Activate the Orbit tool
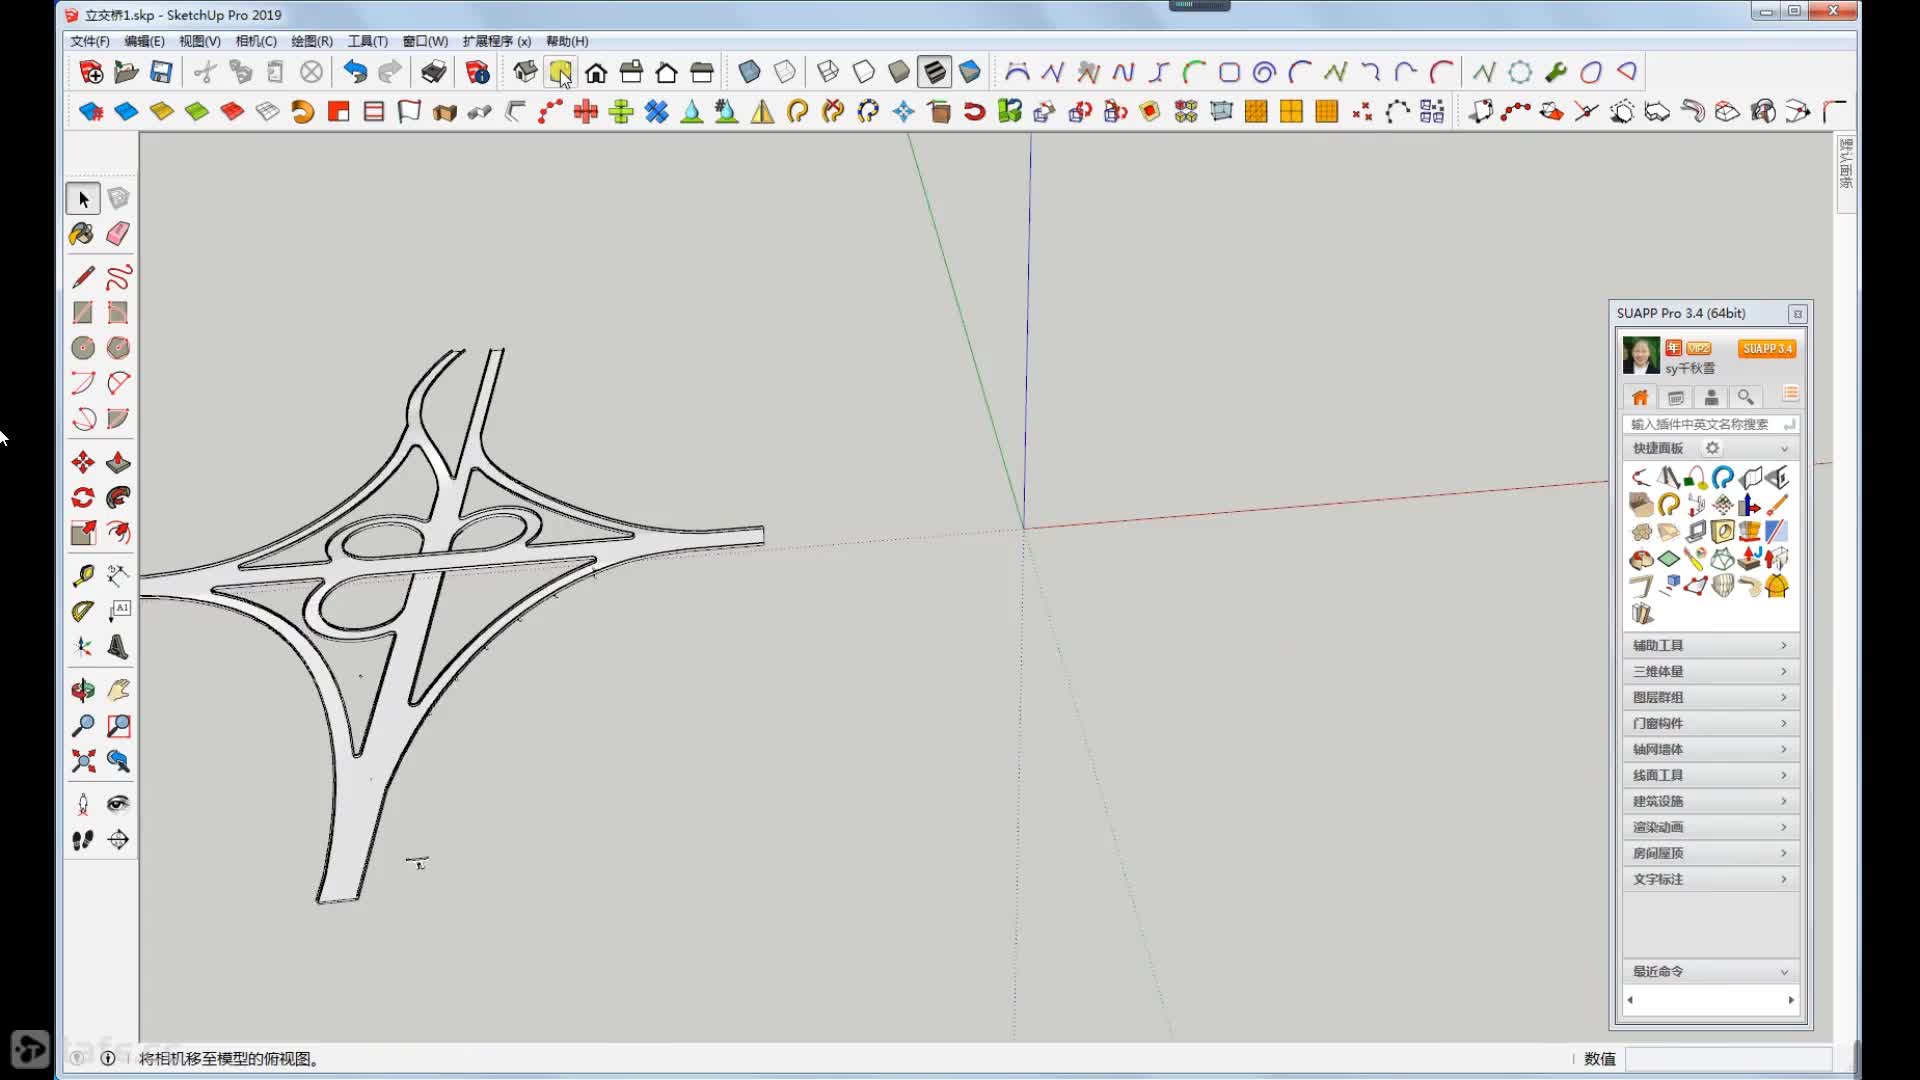The height and width of the screenshot is (1080, 1920). coord(83,690)
